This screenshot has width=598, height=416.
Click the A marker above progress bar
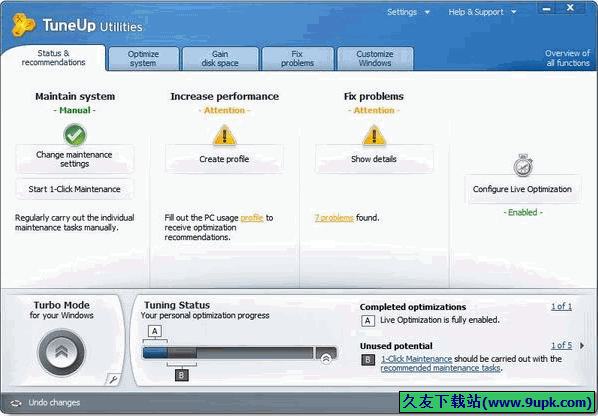[x=155, y=331]
